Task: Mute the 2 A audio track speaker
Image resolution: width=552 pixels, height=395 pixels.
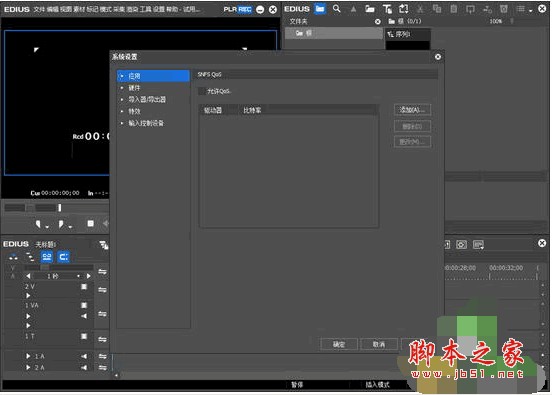Action: [84, 368]
